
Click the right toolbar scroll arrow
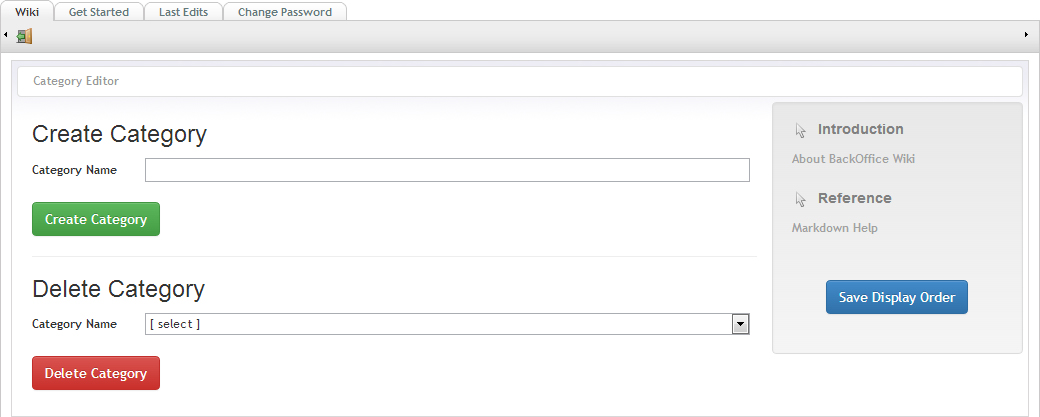pyautogui.click(x=1027, y=34)
